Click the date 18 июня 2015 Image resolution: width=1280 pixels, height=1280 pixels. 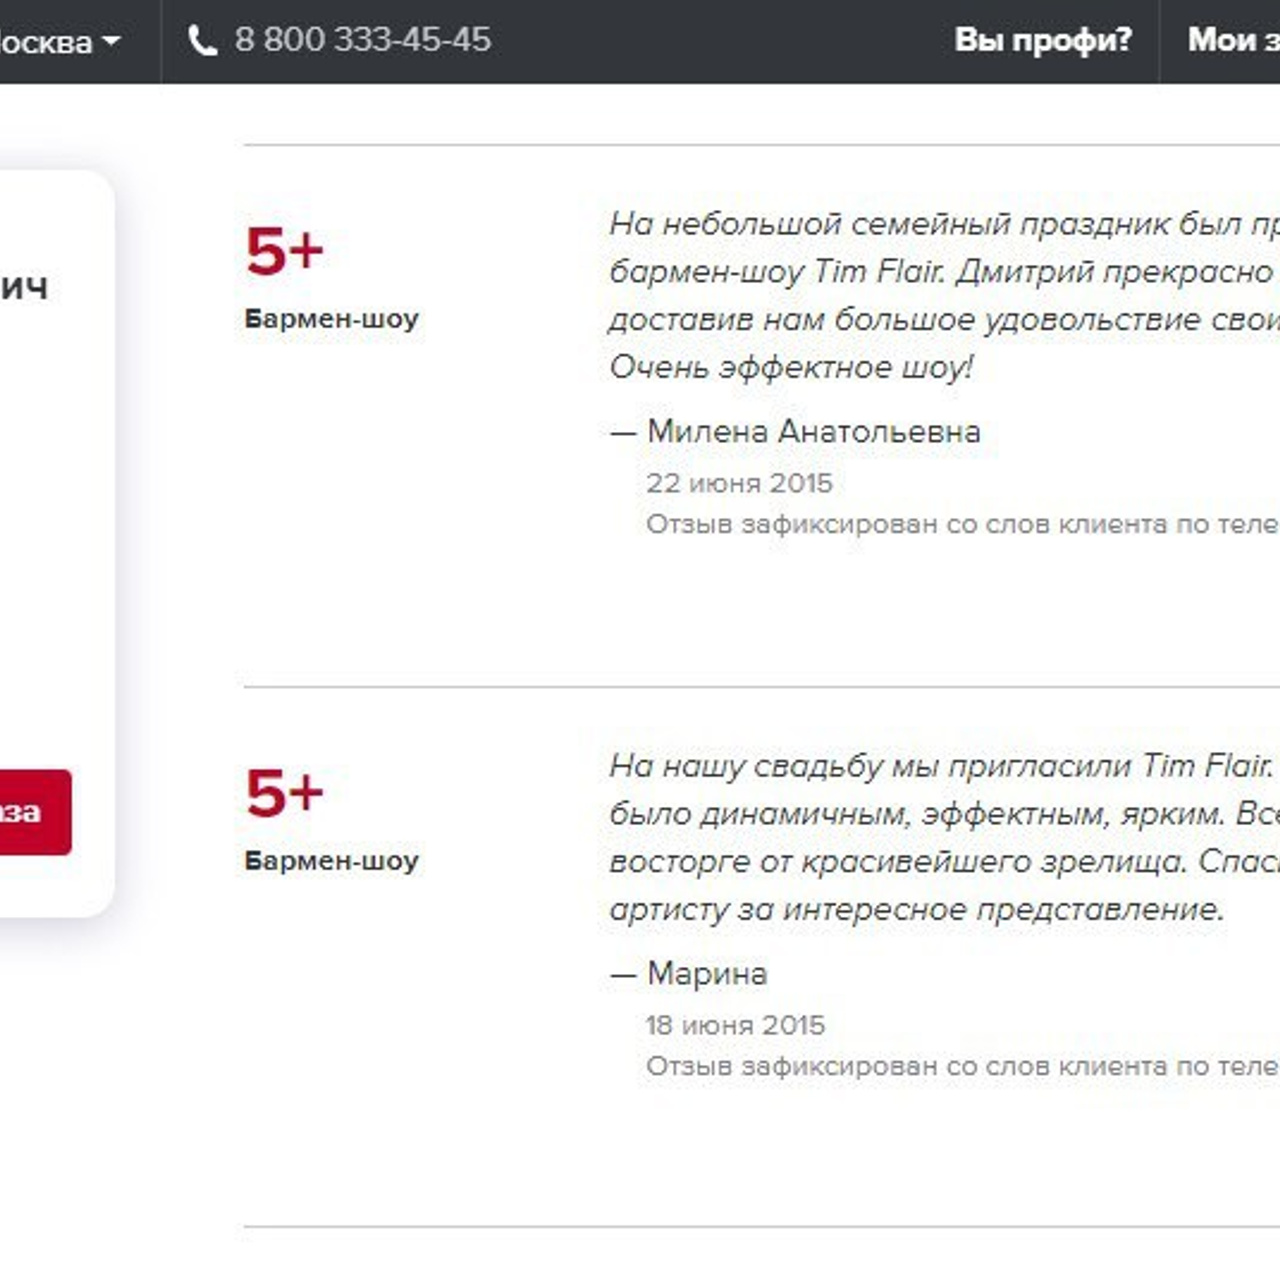(735, 1026)
